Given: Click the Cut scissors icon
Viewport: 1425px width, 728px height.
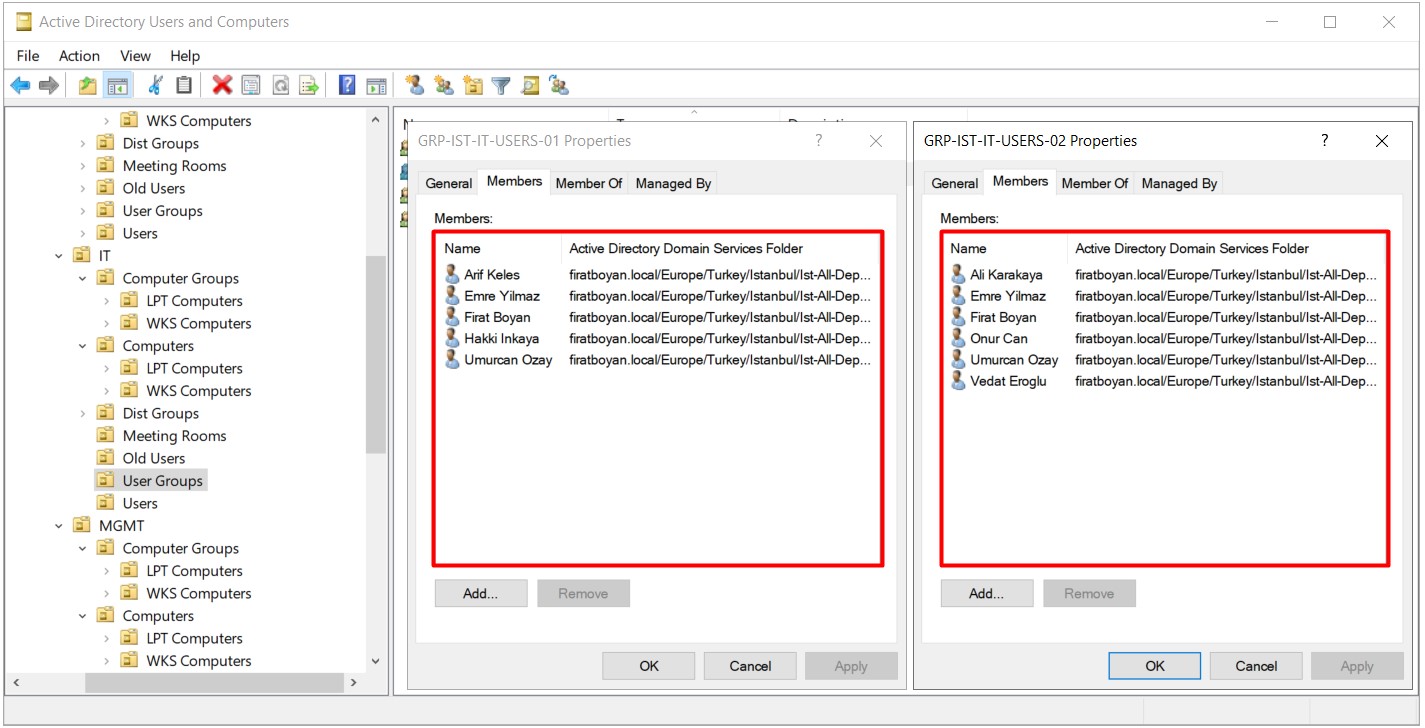Looking at the screenshot, I should [155, 86].
